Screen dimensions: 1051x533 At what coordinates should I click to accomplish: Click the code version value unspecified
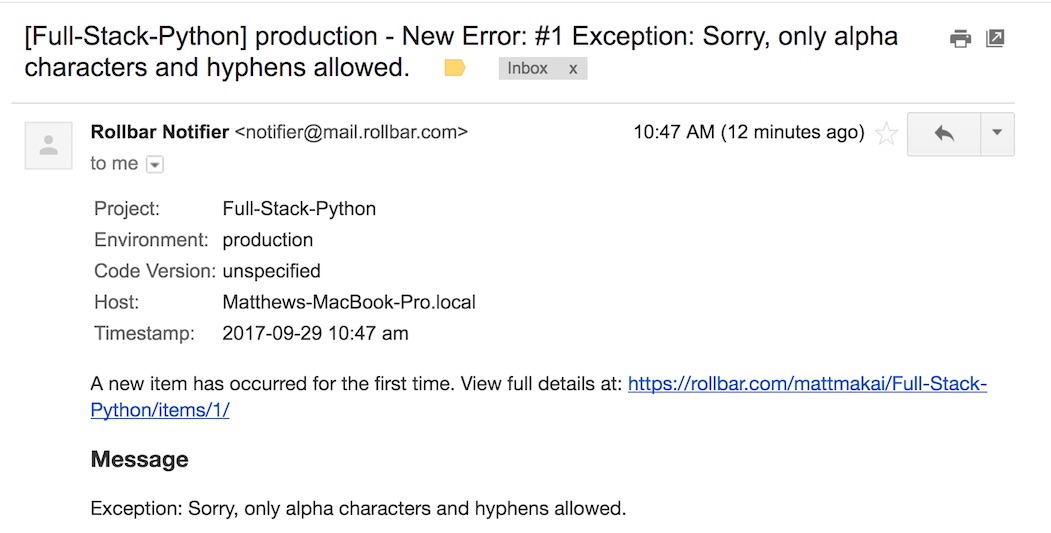pyautogui.click(x=271, y=271)
